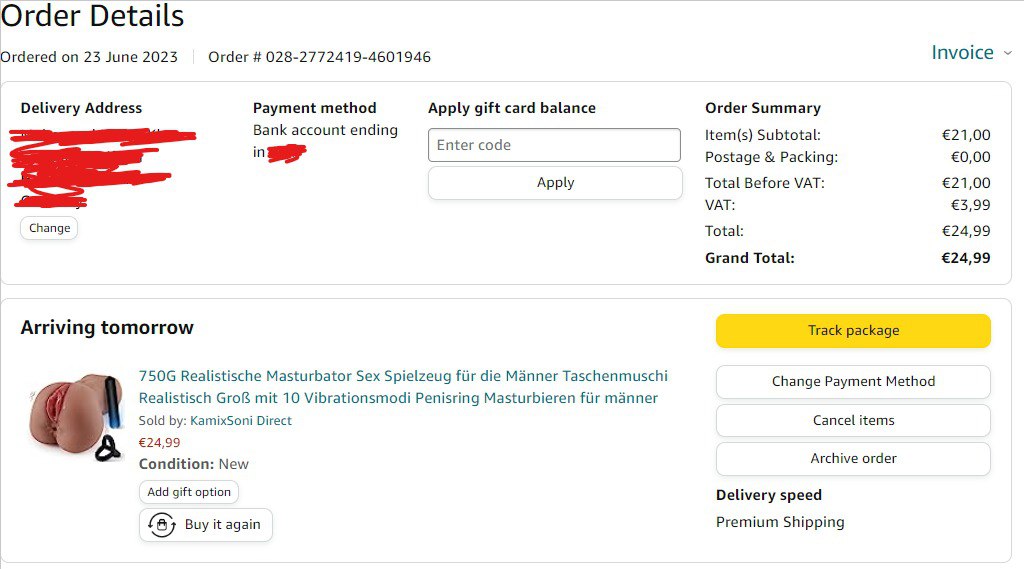The height and width of the screenshot is (569, 1024).
Task: Click the Premium Shipping delivery speed text
Action: pyautogui.click(x=780, y=522)
